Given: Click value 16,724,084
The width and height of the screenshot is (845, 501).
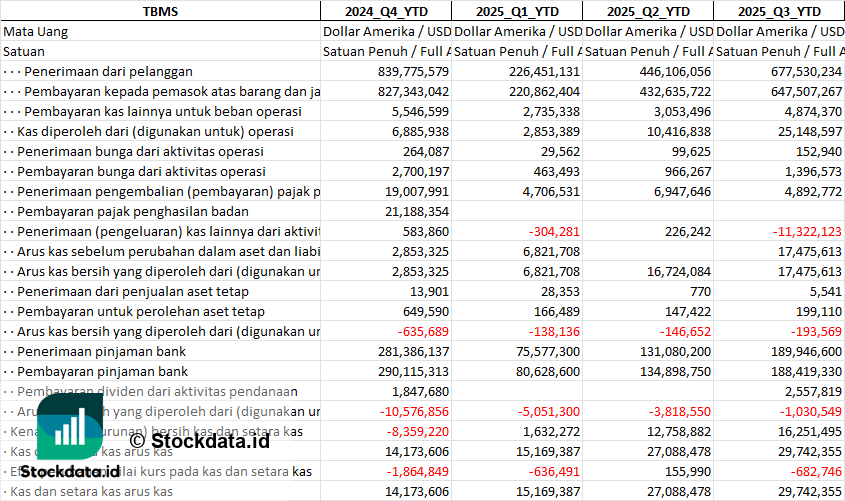Looking at the screenshot, I should pos(679,271).
